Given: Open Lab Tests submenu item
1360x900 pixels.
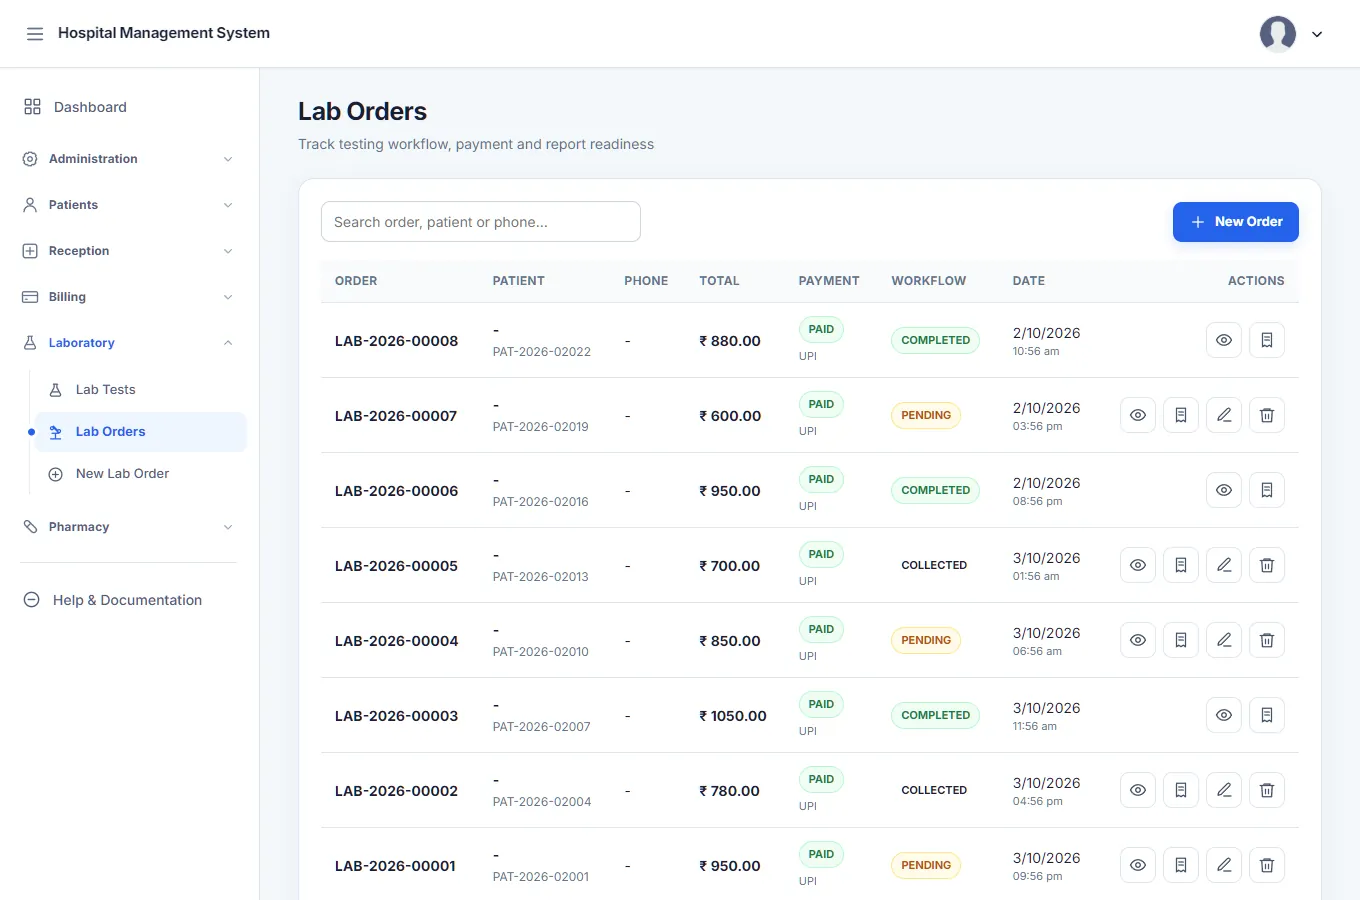Looking at the screenshot, I should [x=141, y=390].
